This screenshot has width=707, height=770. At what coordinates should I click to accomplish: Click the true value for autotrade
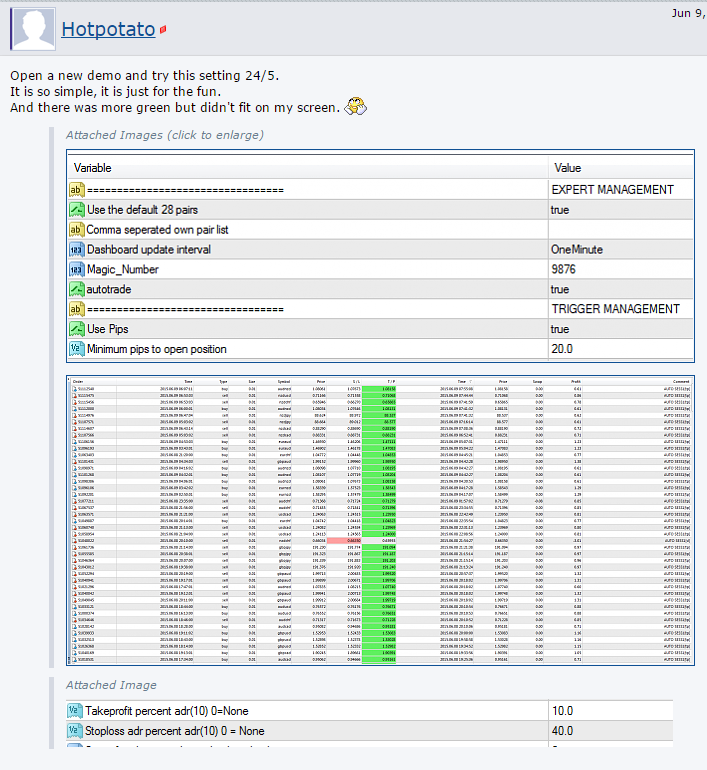click(x=560, y=289)
